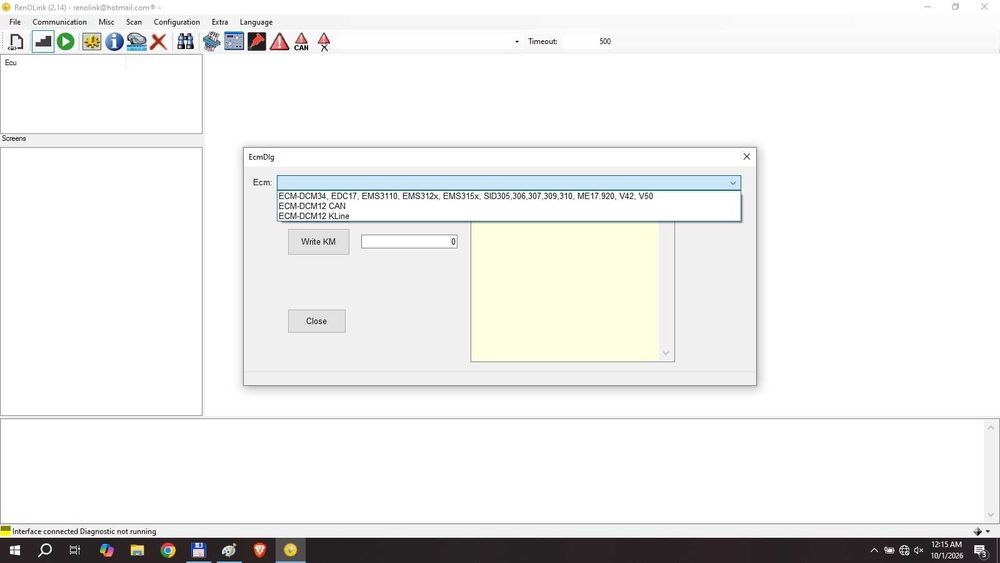
Task: Open the Configuration menu
Action: click(x=177, y=22)
